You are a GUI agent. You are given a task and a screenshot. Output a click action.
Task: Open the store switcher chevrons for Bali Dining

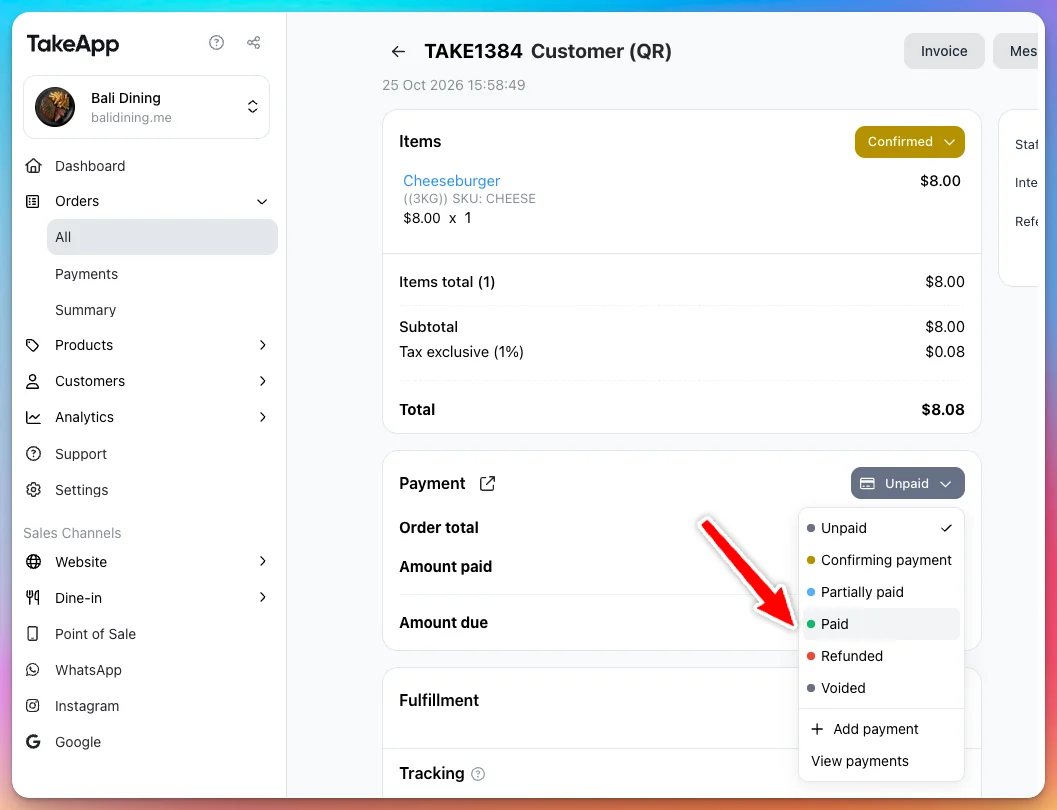click(252, 106)
